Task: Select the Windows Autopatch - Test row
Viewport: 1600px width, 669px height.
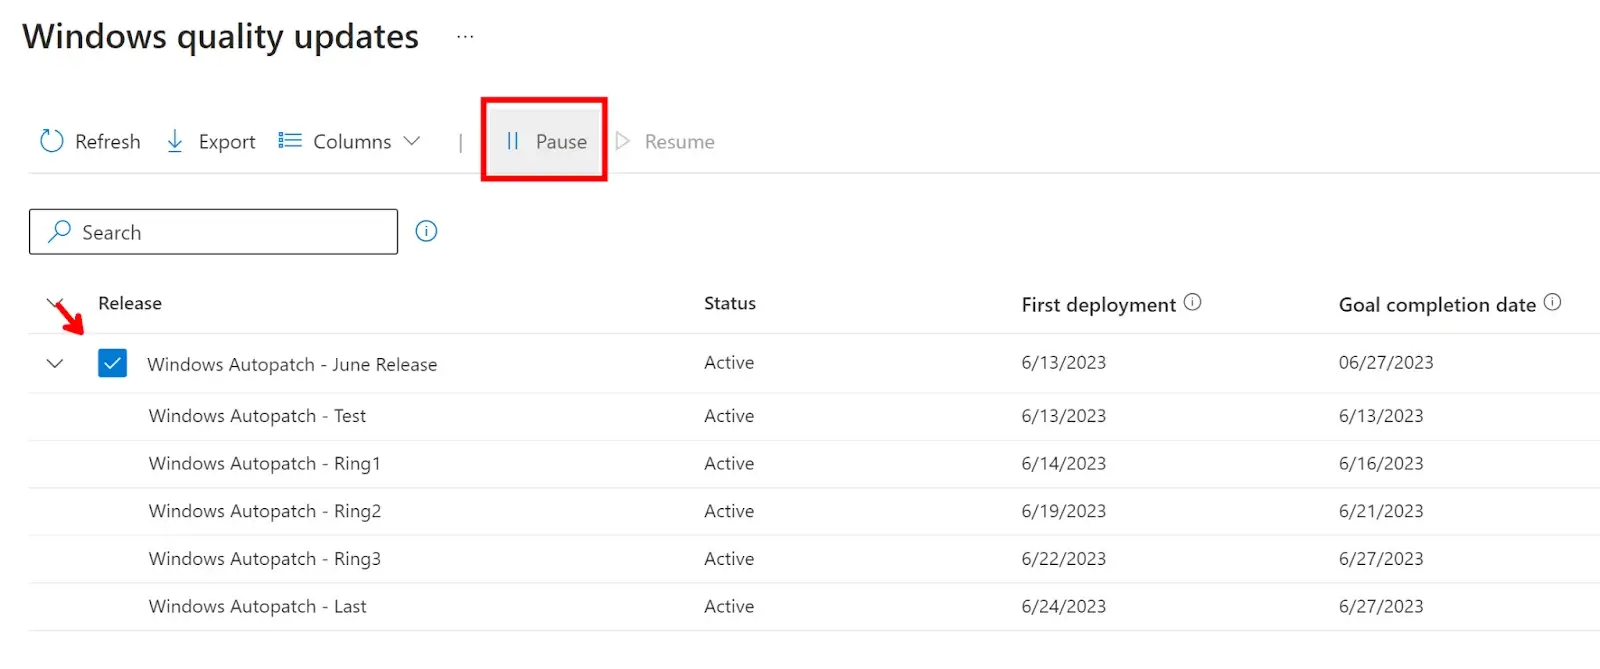Action: coord(814,416)
